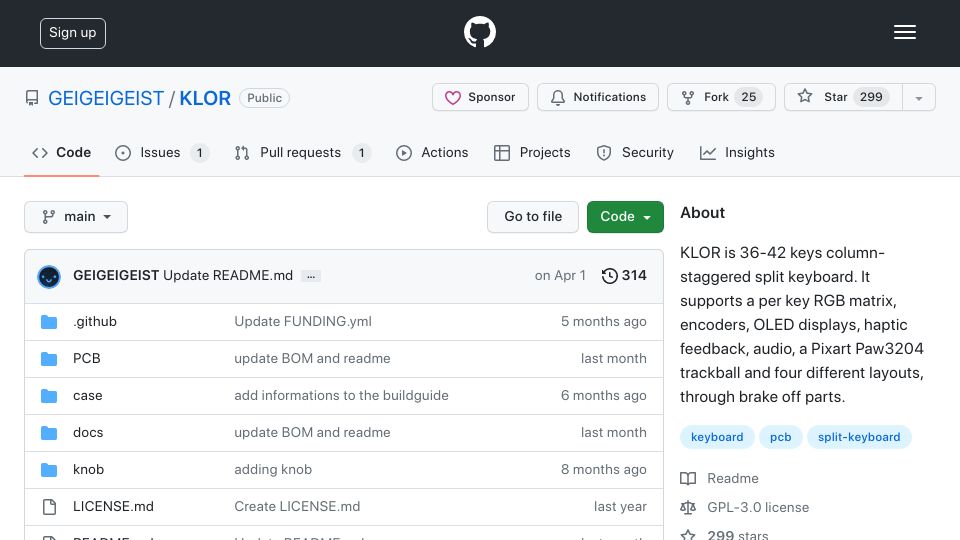Screen dimensions: 960x540
Task: Click the Issues circle-dot icon
Action: [x=123, y=153]
